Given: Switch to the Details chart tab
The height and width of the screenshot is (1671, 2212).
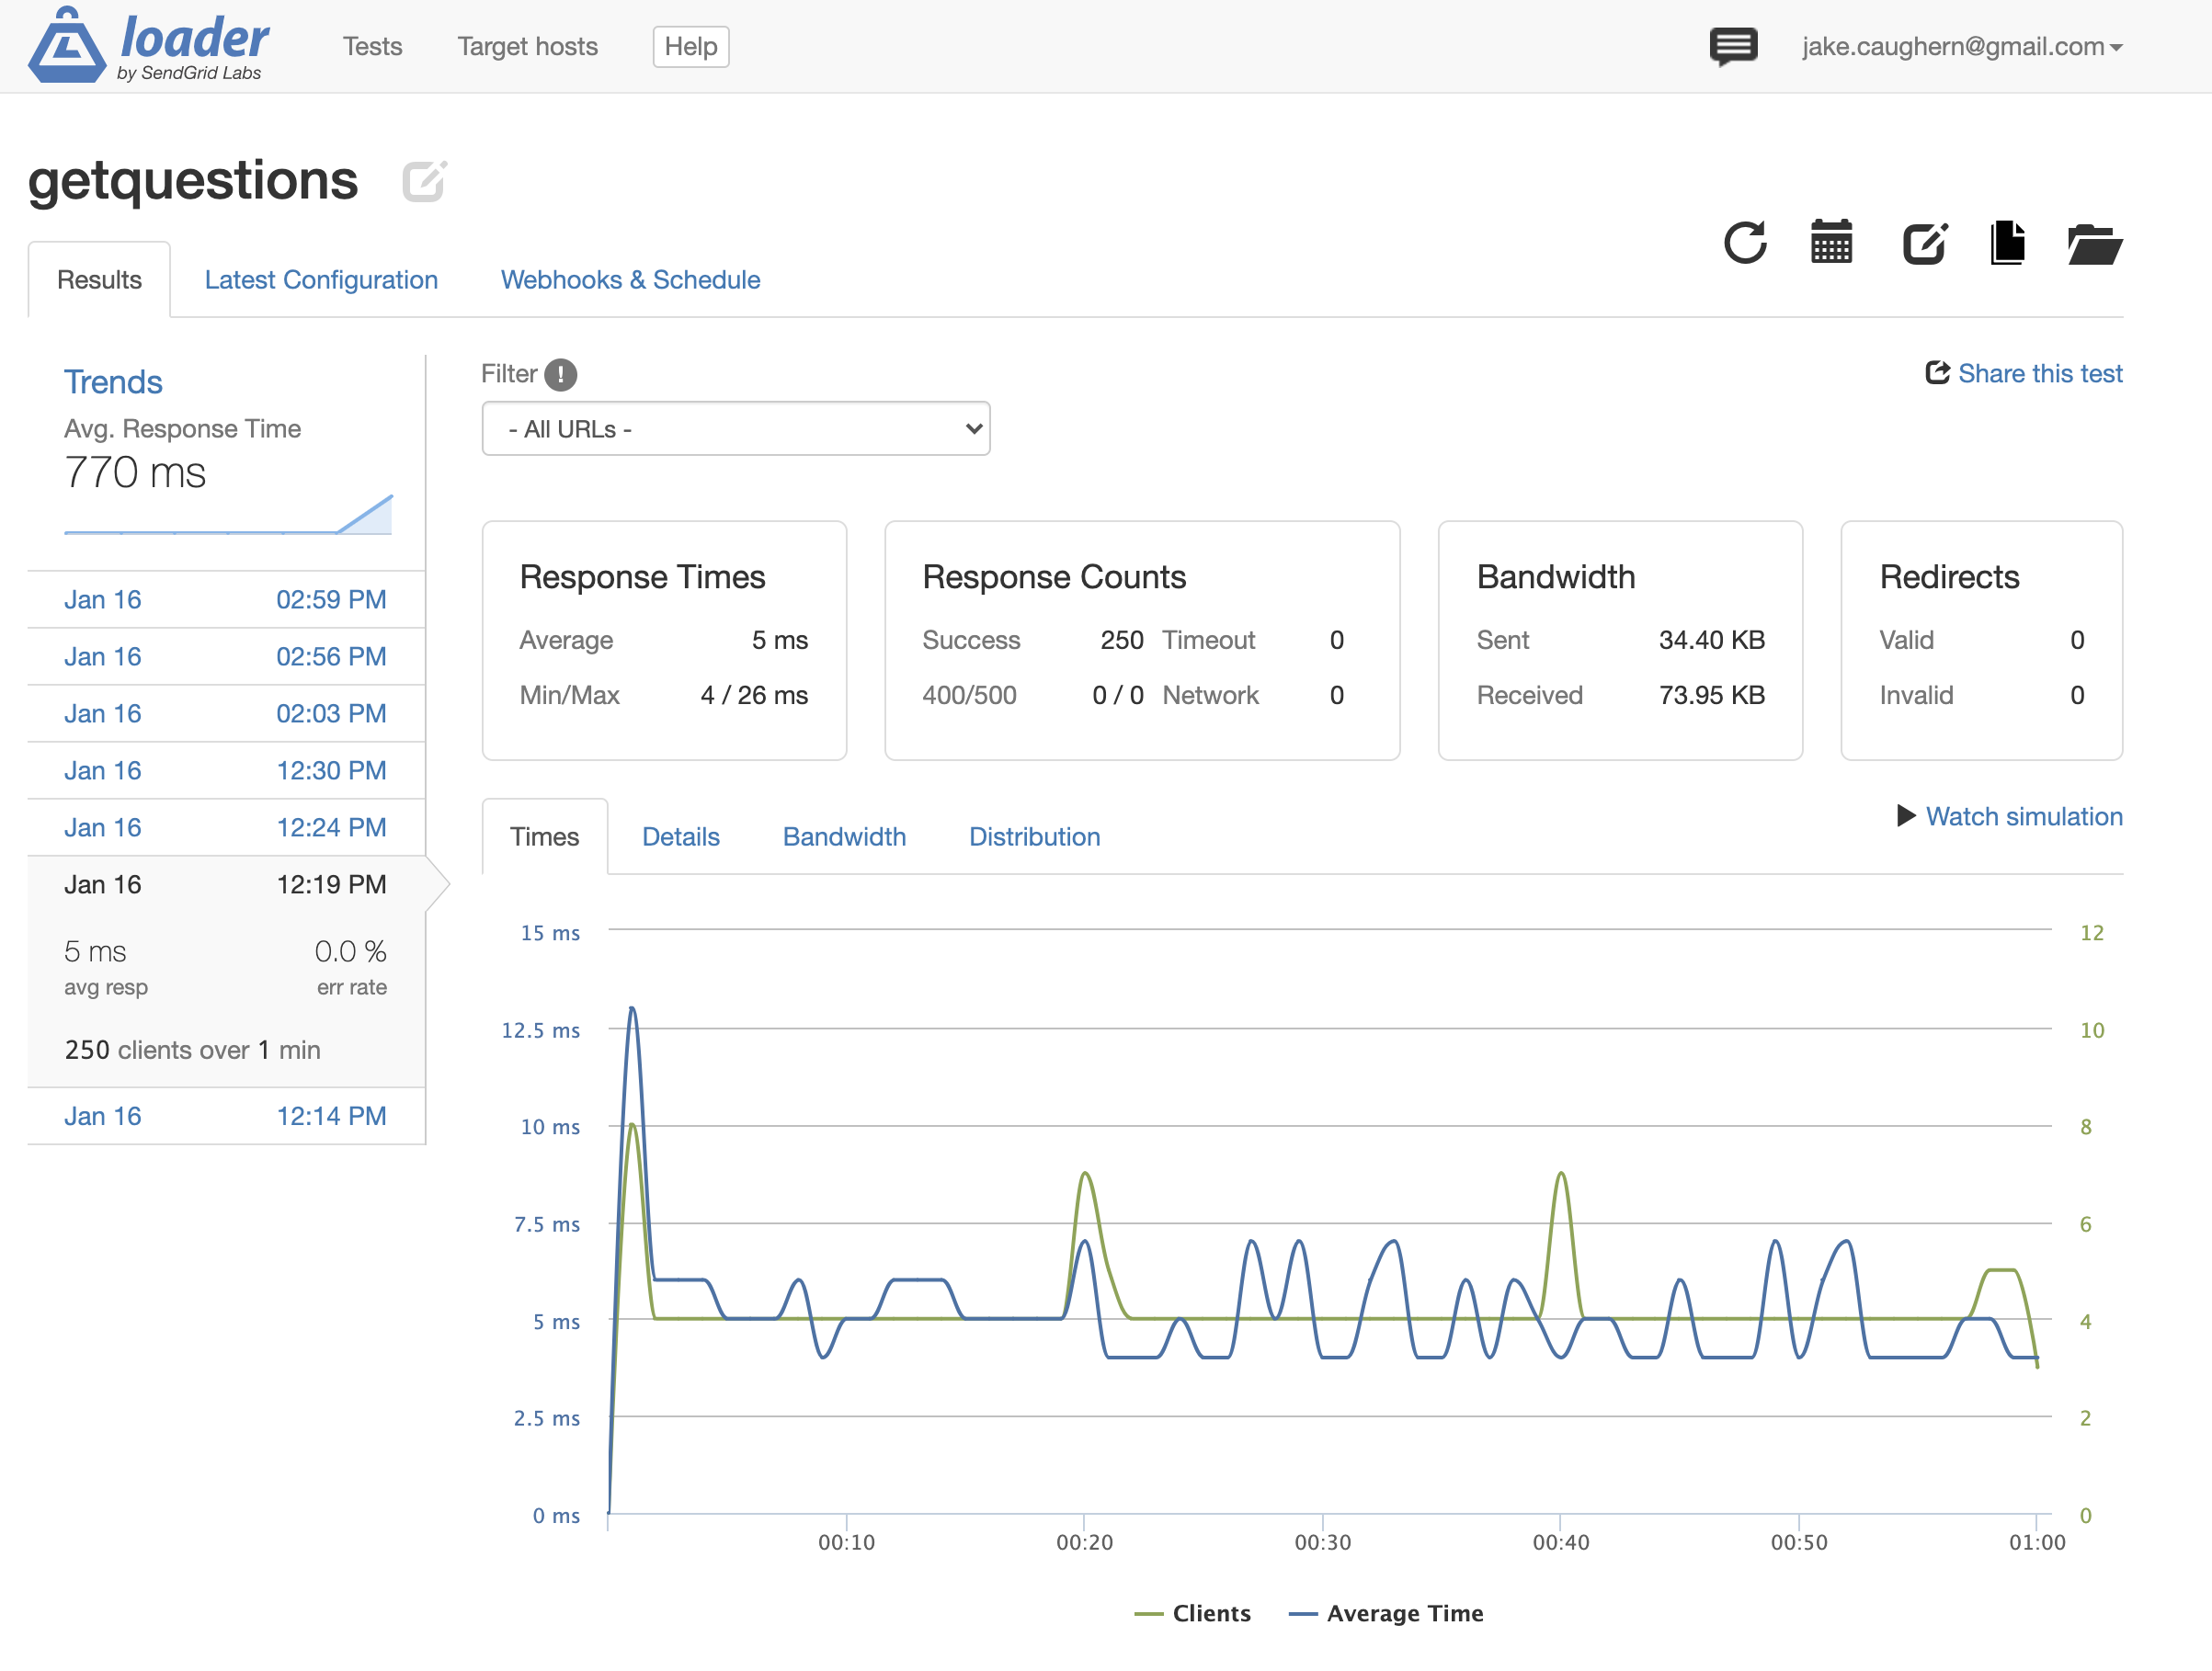Looking at the screenshot, I should coord(680,837).
